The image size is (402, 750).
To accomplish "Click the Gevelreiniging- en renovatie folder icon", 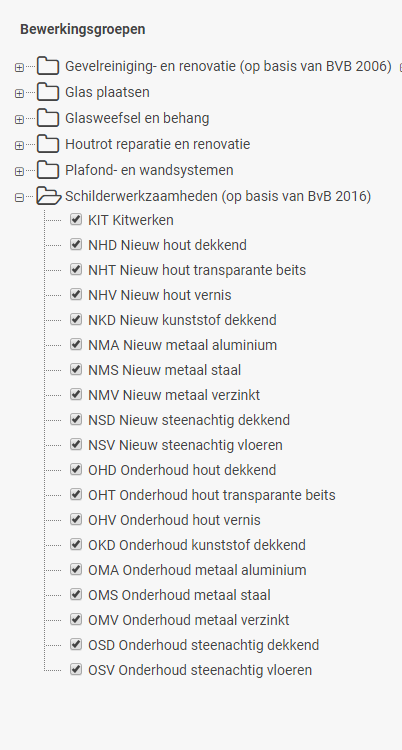I will 48,66.
